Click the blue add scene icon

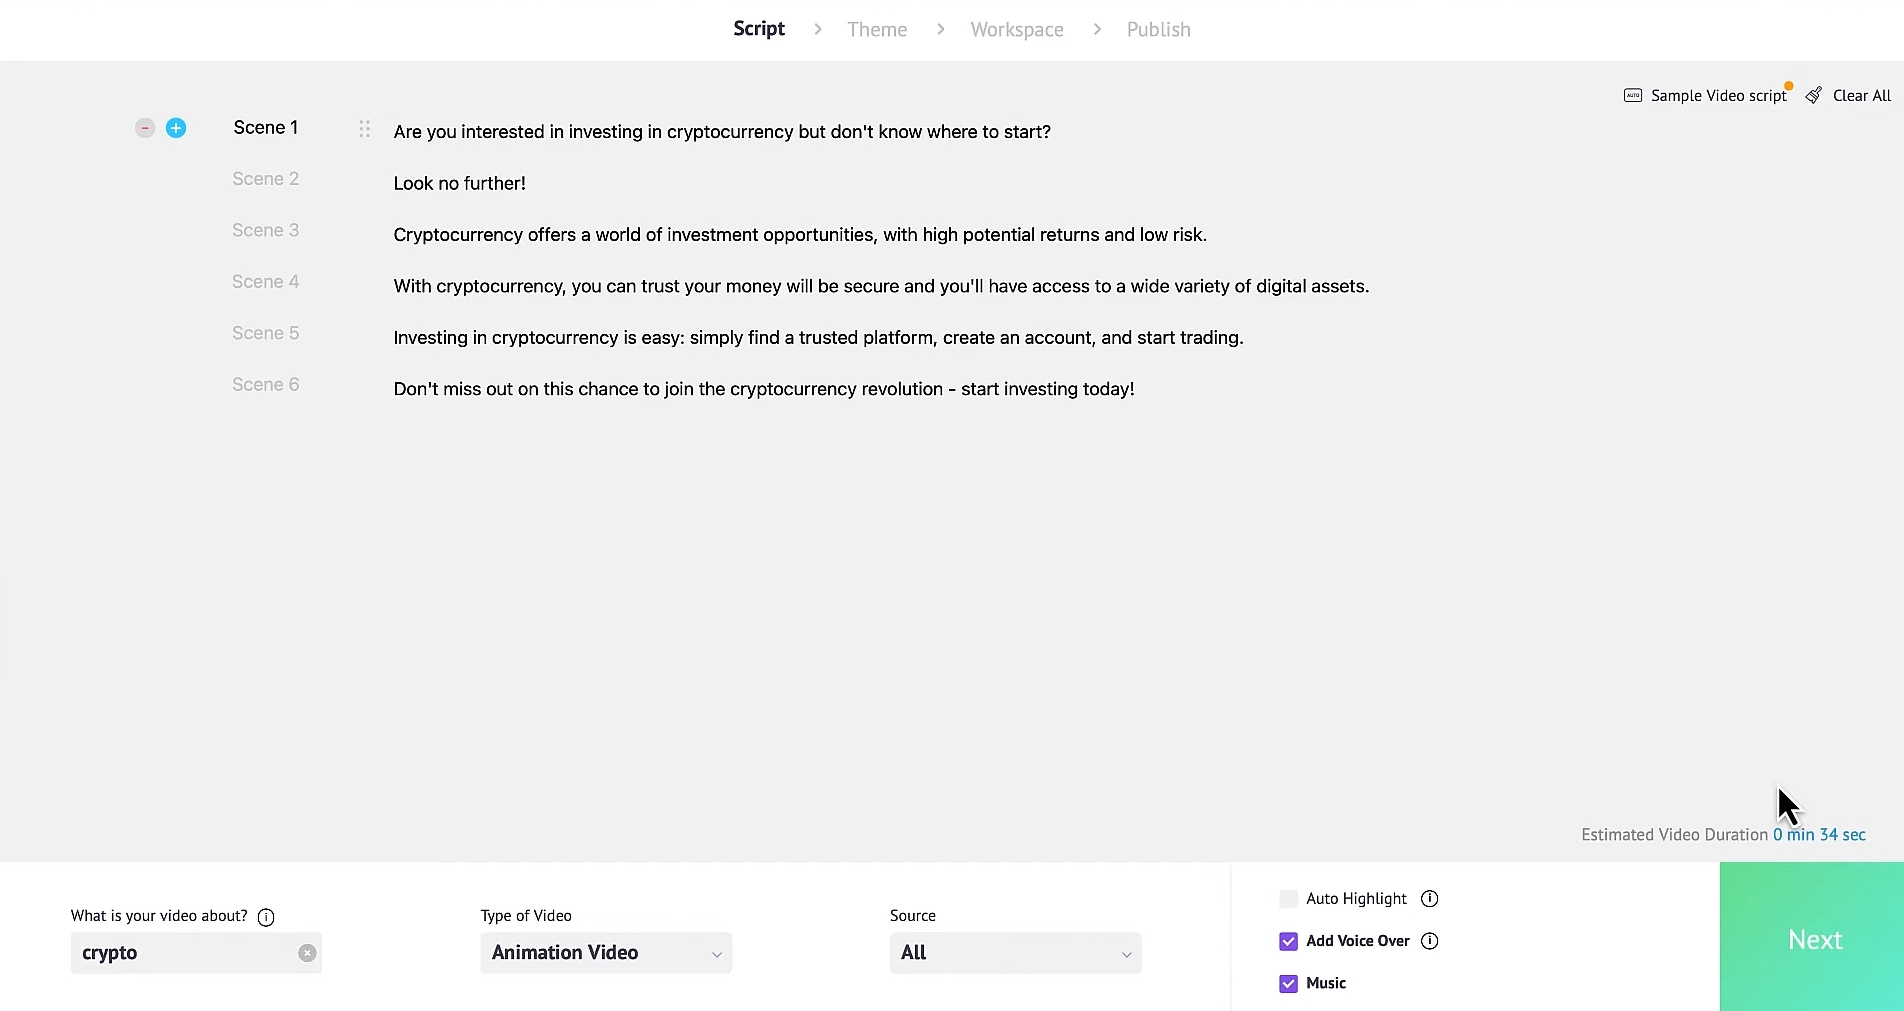click(176, 128)
